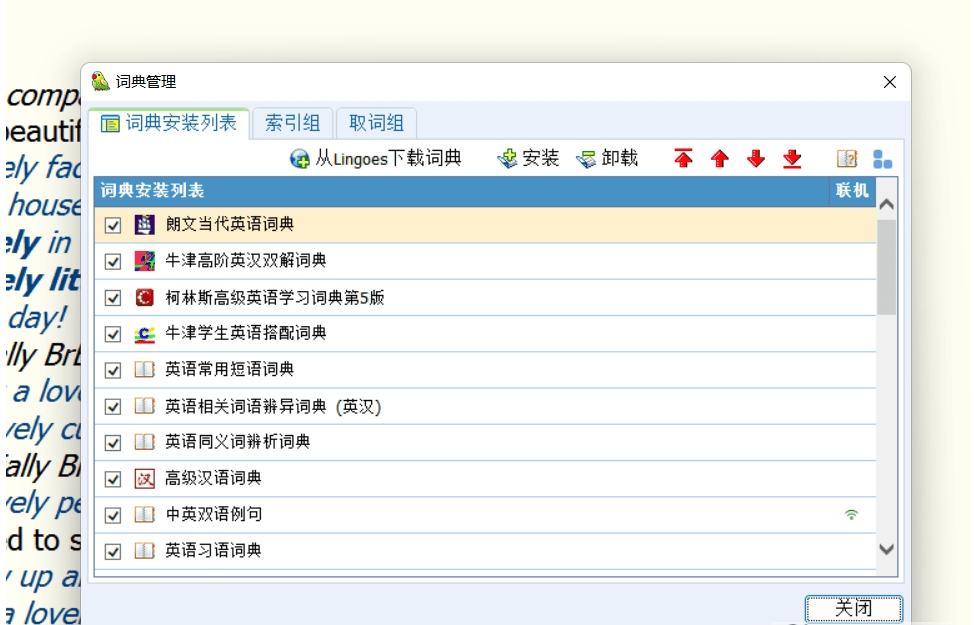This screenshot has width=974, height=625.
Task: Open dictionary properties book icon
Action: tap(847, 158)
